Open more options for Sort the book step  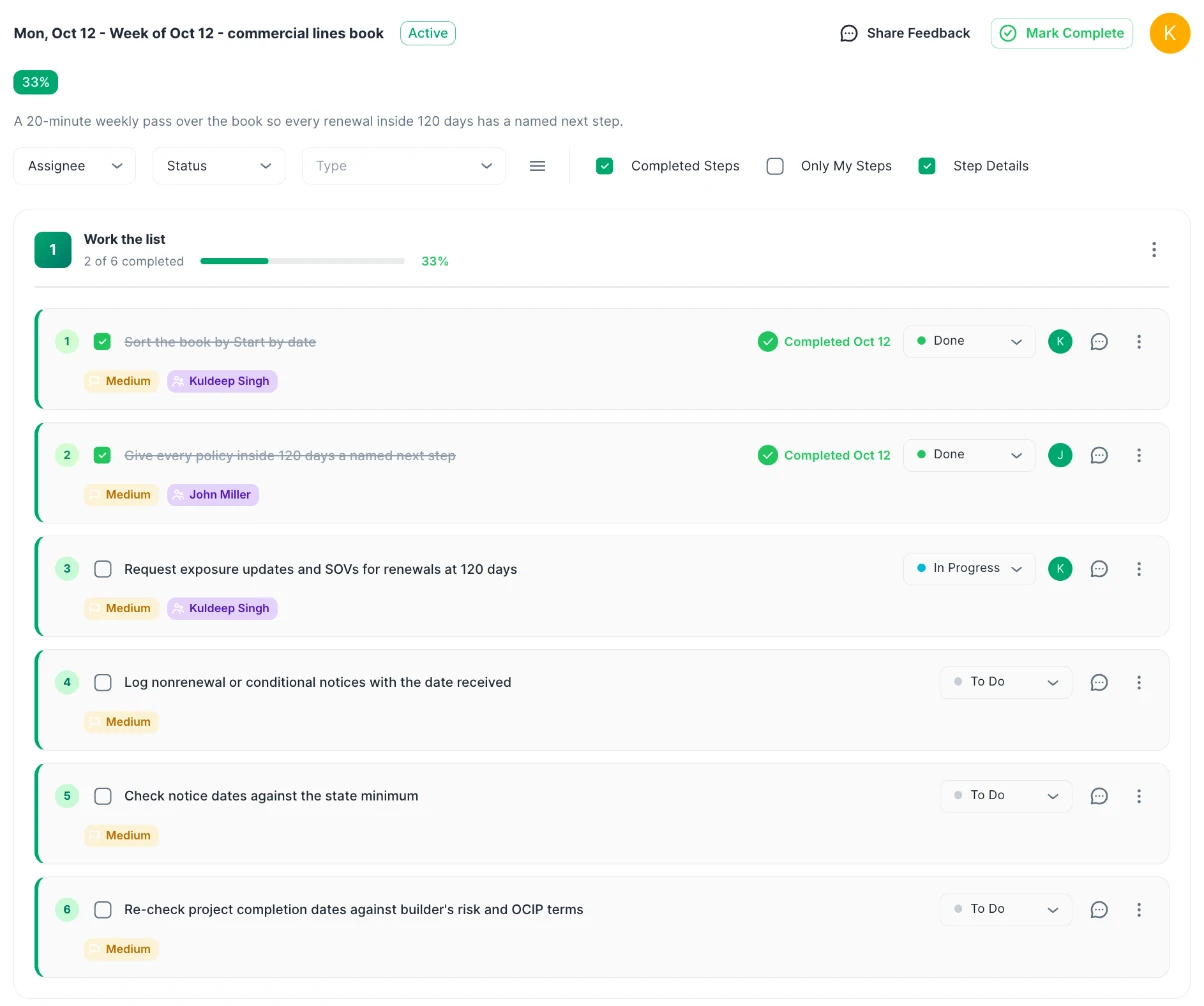(x=1139, y=342)
